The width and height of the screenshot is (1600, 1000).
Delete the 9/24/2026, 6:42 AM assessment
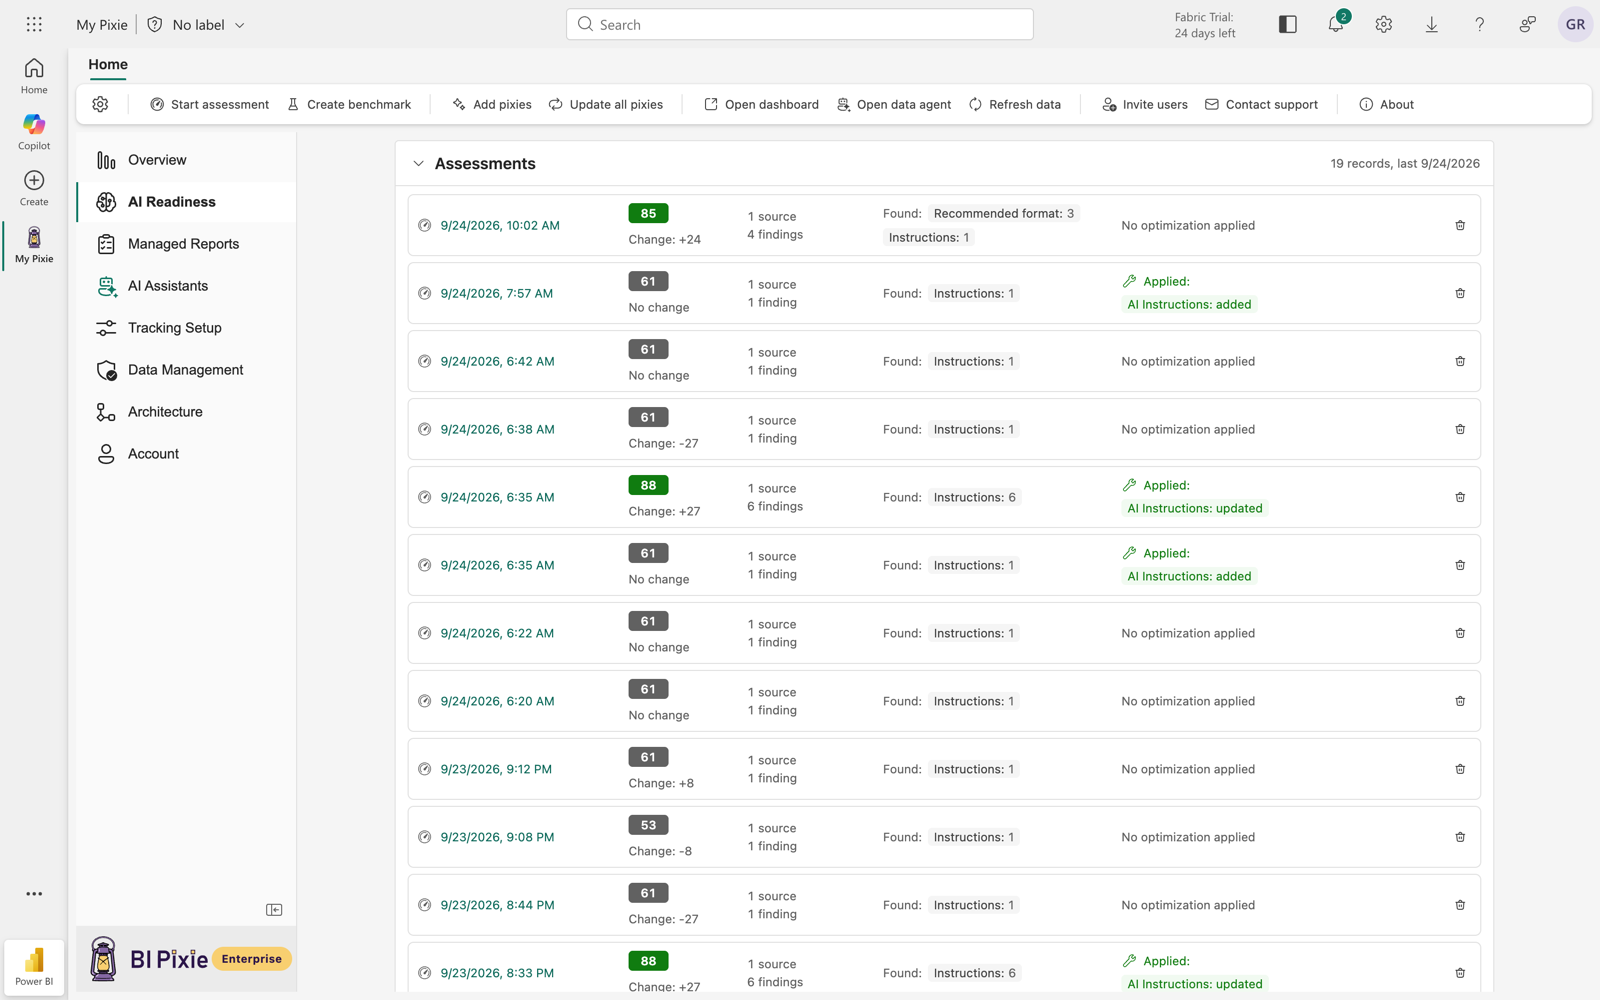1460,361
